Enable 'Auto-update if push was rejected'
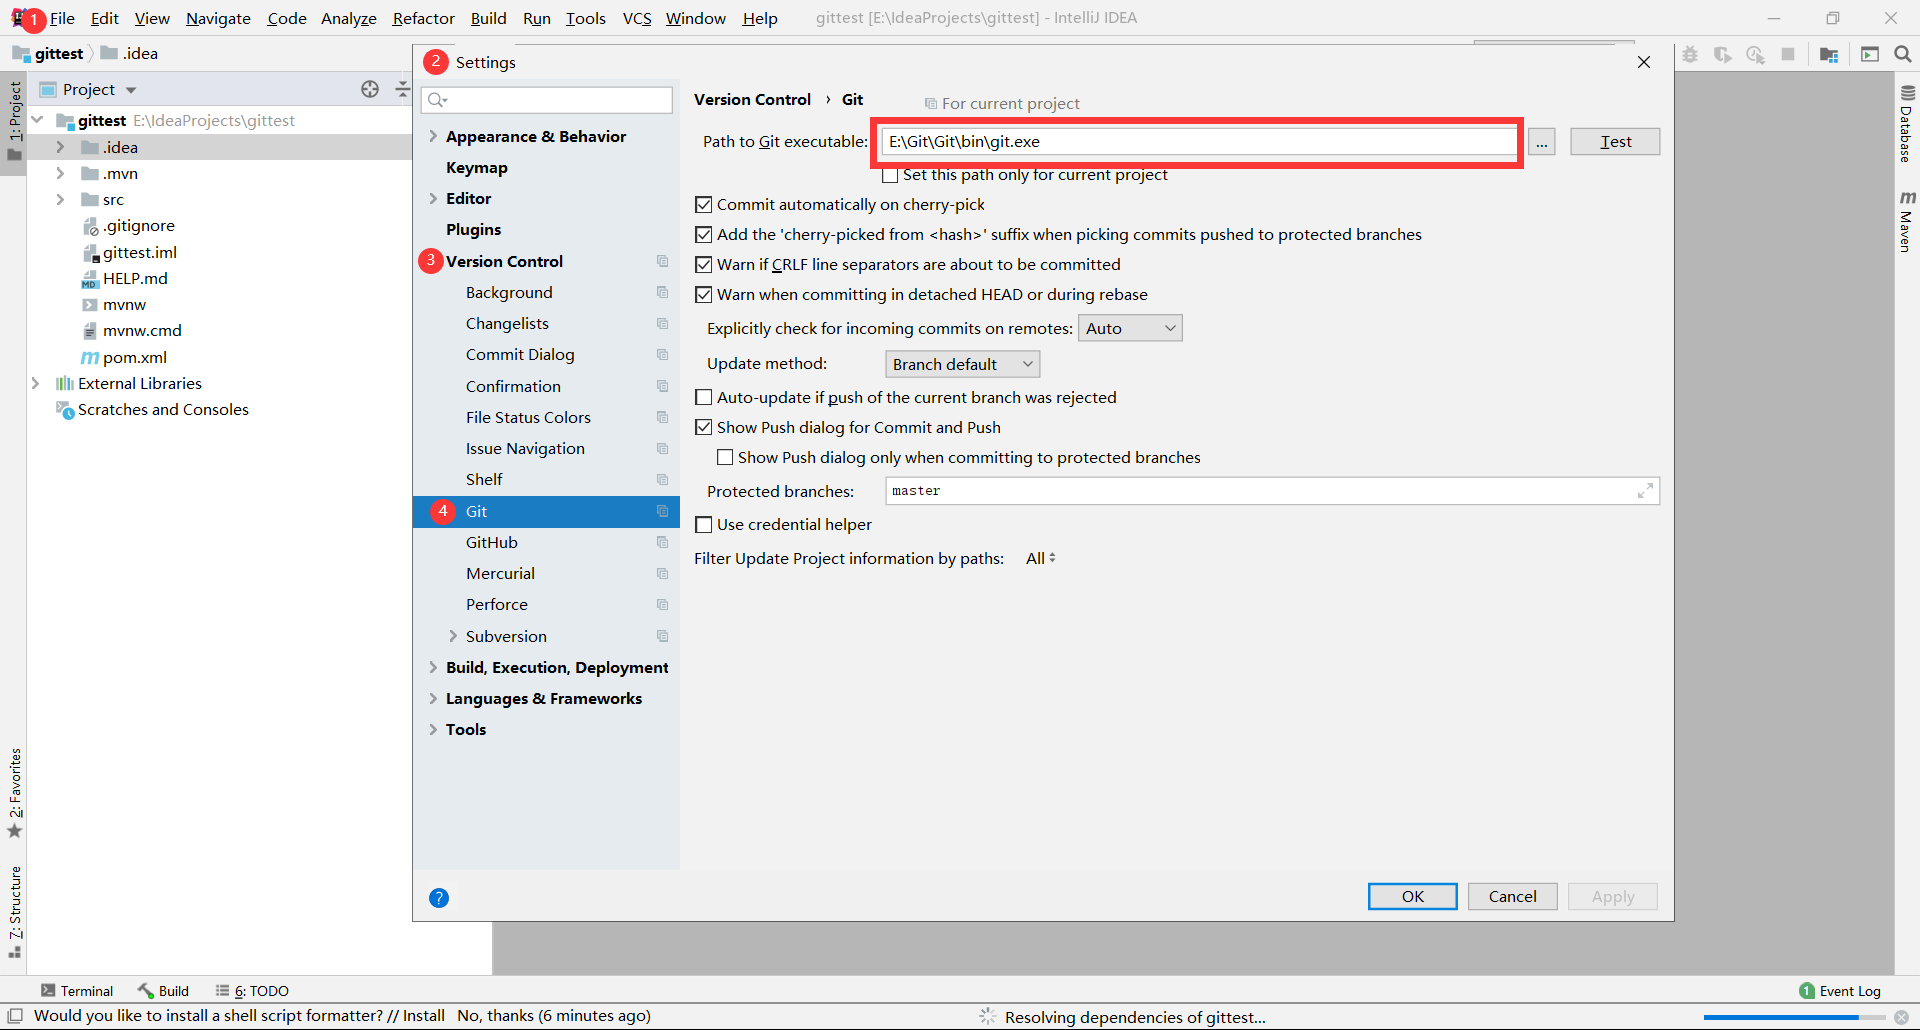 [704, 398]
